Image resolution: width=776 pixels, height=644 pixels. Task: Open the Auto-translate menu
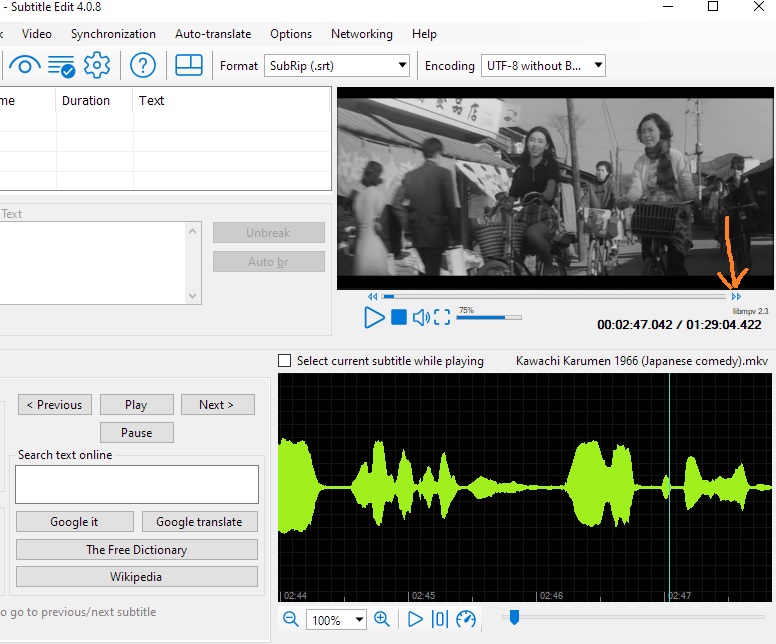pyautogui.click(x=213, y=34)
